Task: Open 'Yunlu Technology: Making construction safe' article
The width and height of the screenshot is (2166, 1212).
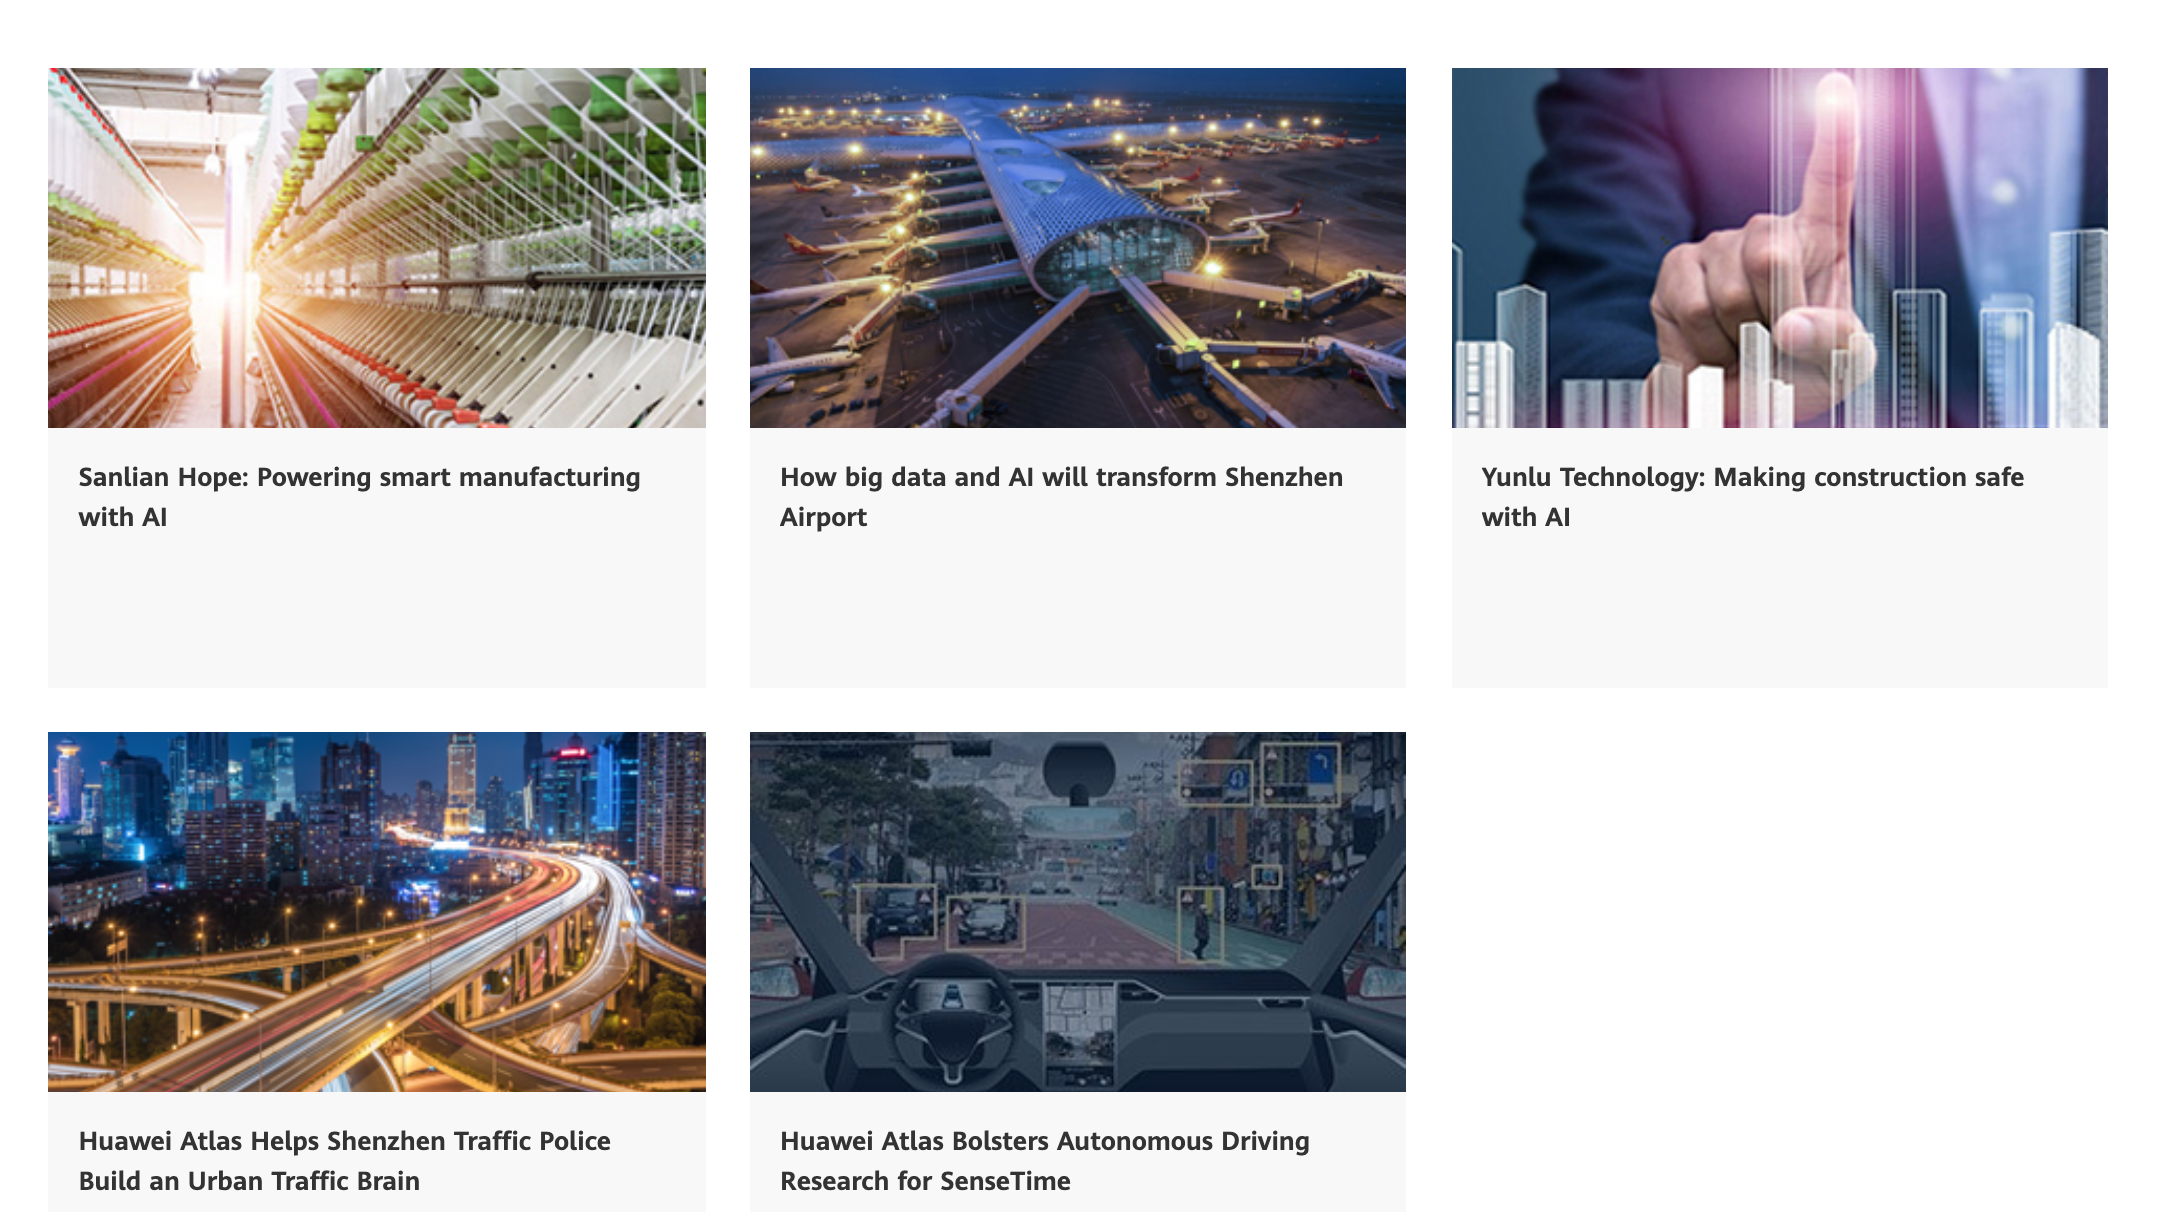Action: pyautogui.click(x=1752, y=497)
